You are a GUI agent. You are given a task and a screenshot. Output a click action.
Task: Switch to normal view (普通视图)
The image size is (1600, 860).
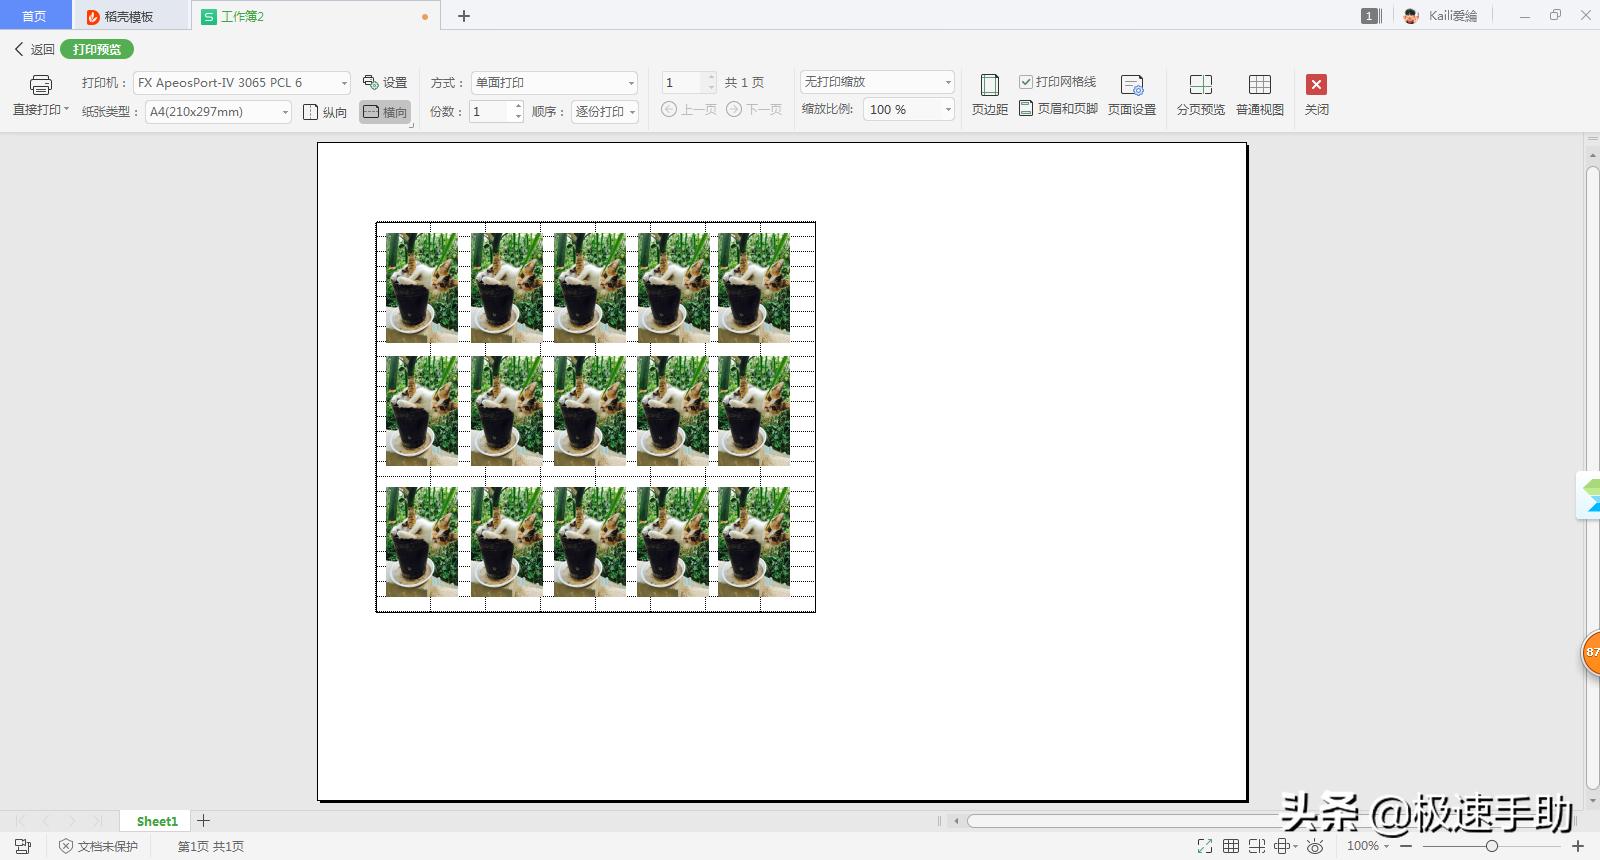point(1259,95)
